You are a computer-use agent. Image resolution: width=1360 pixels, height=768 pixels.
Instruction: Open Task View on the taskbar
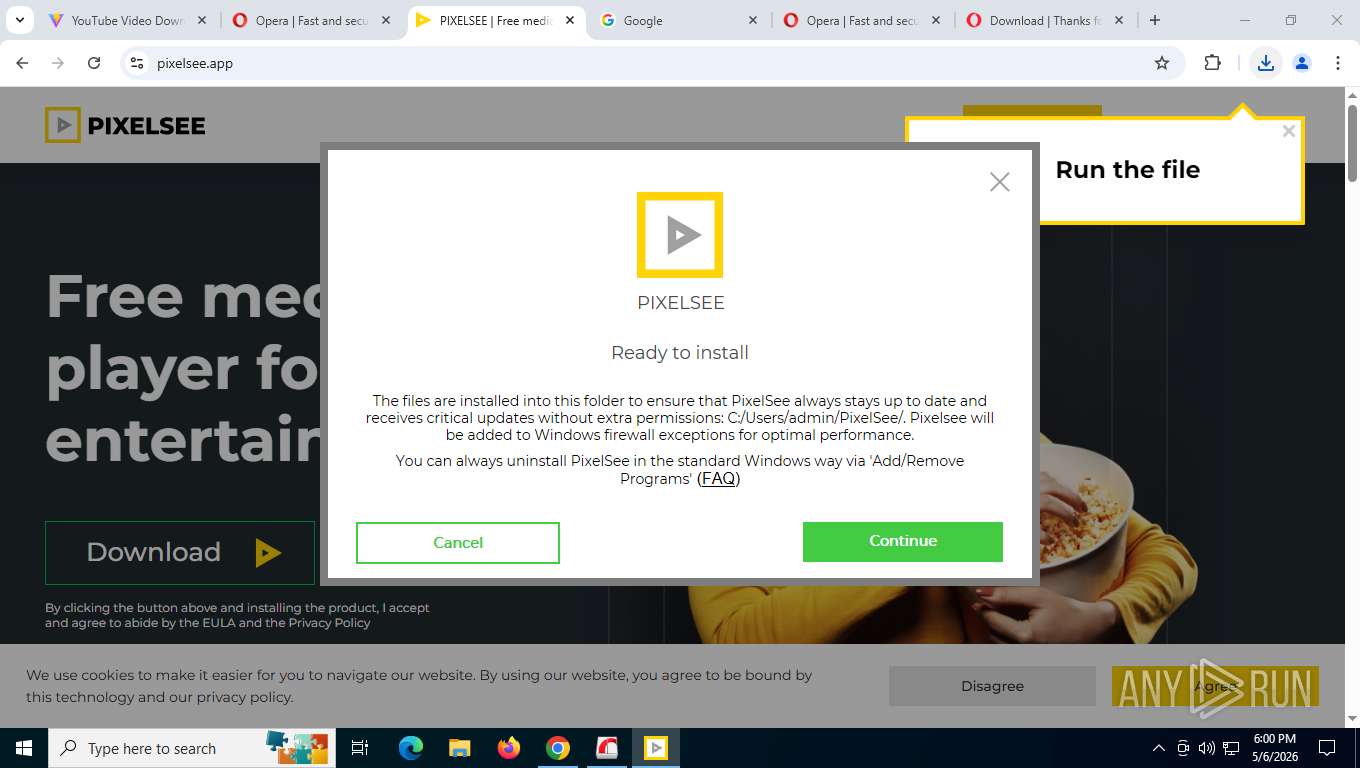[x=360, y=748]
